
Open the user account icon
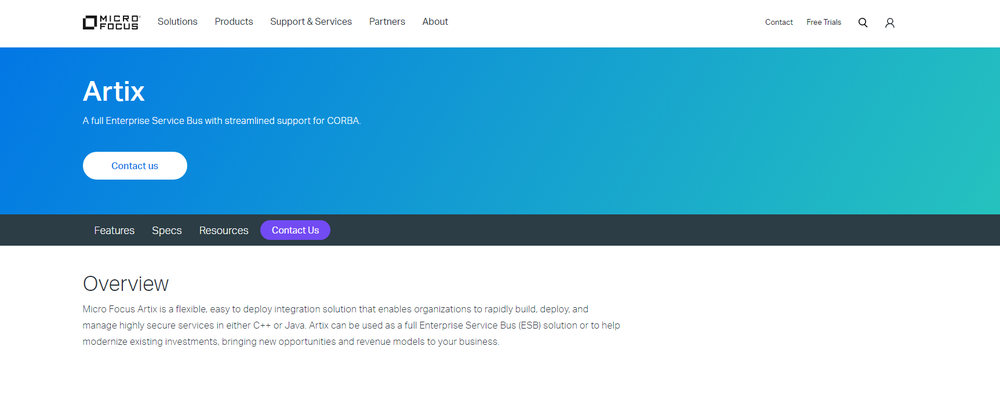890,22
